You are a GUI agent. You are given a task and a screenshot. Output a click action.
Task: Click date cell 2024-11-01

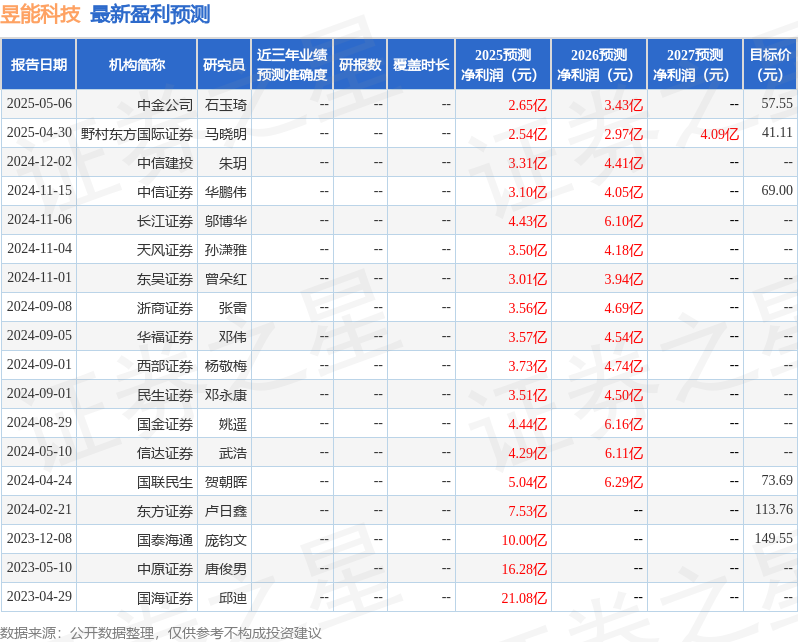39,278
